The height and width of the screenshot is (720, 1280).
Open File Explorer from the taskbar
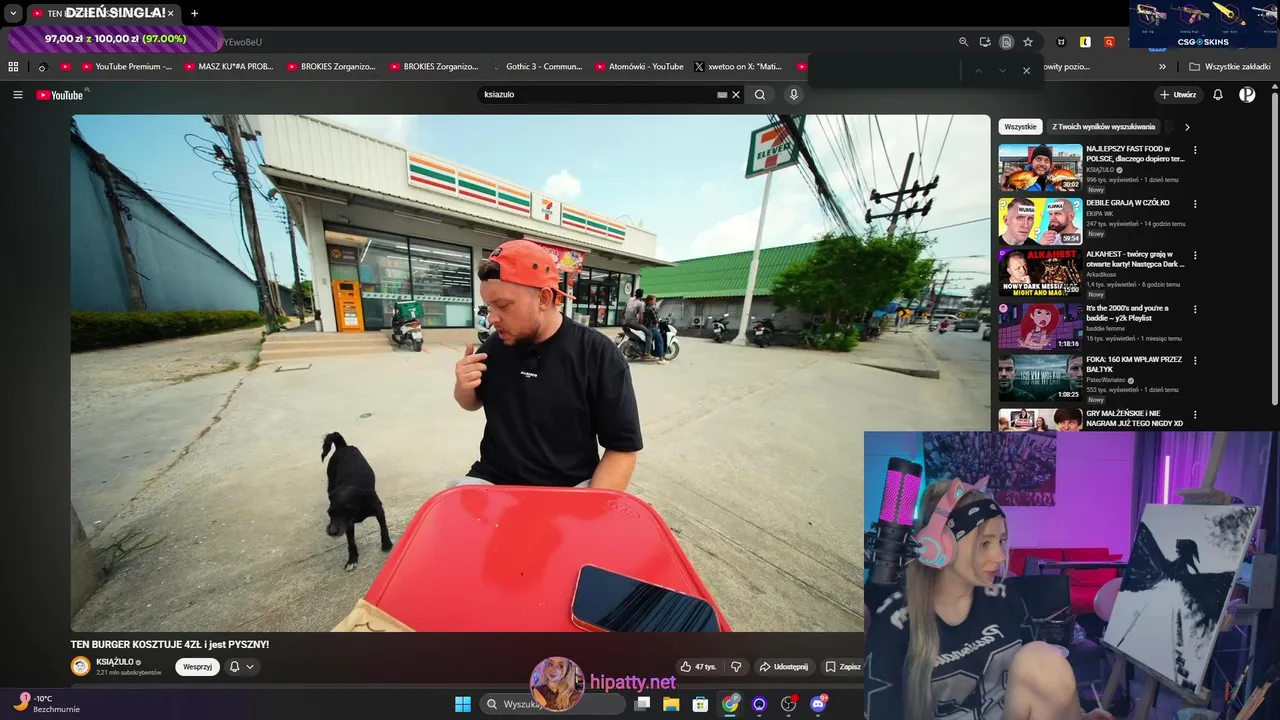pos(671,704)
